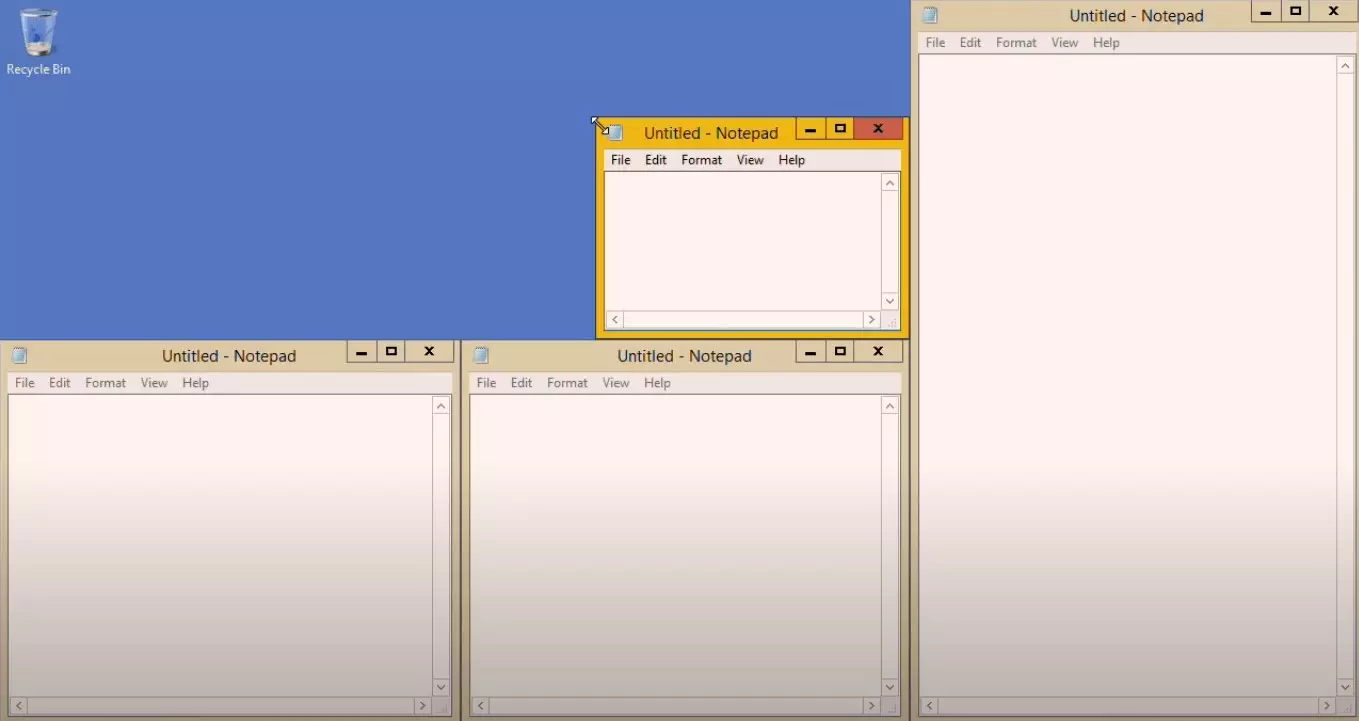
Task: Open View menu in the active yellow Notepad
Action: [750, 160]
